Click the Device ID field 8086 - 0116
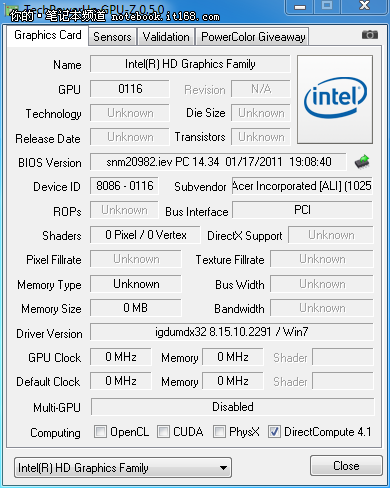The height and width of the screenshot is (488, 390). (124, 186)
